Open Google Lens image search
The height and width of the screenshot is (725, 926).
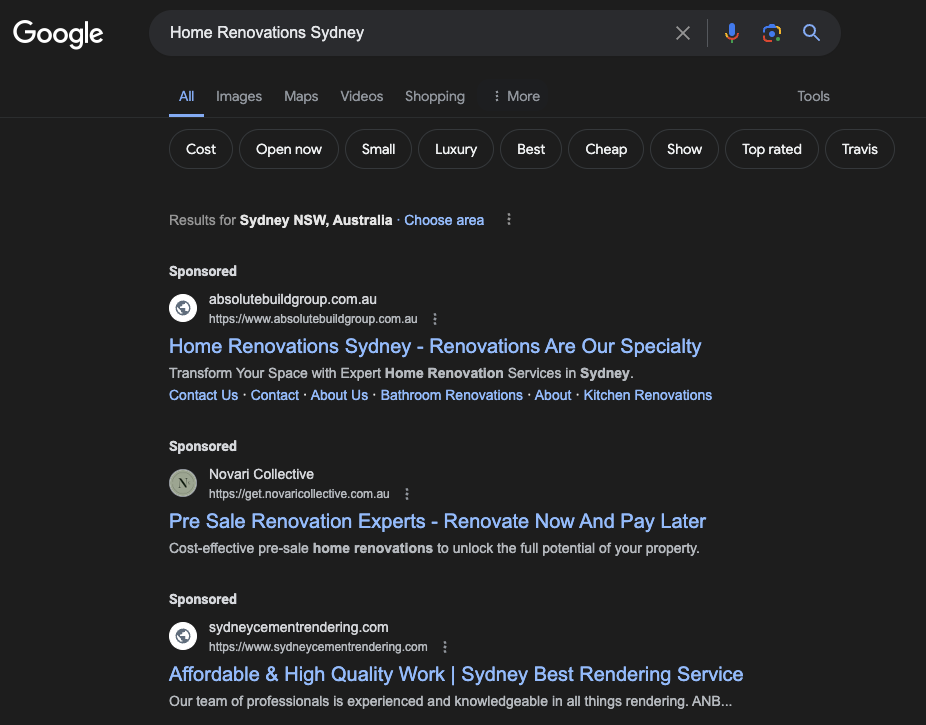[x=771, y=33]
